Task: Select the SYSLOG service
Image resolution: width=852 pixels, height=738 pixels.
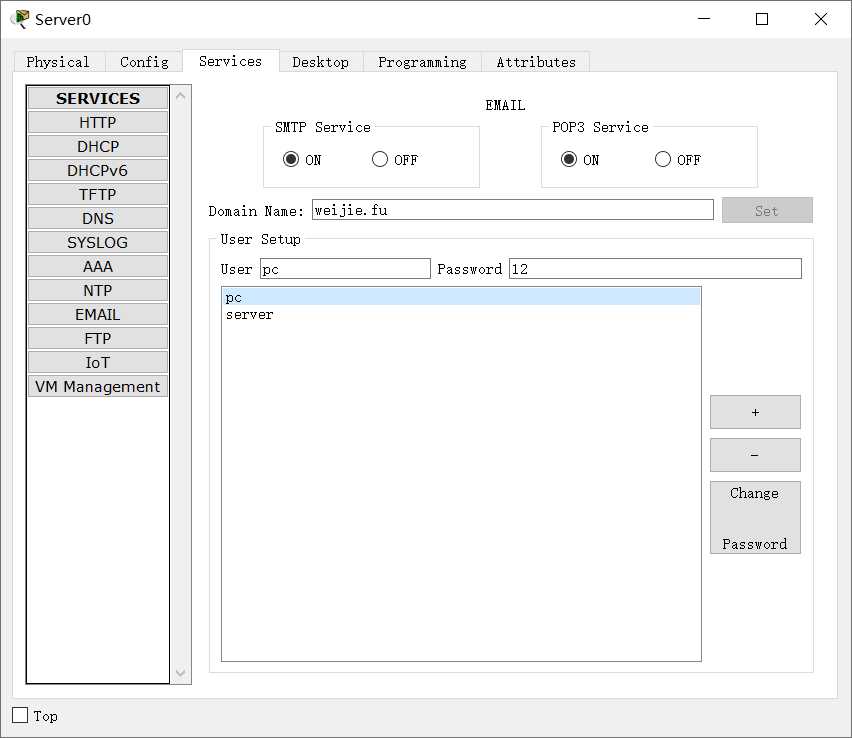Action: pos(98,242)
